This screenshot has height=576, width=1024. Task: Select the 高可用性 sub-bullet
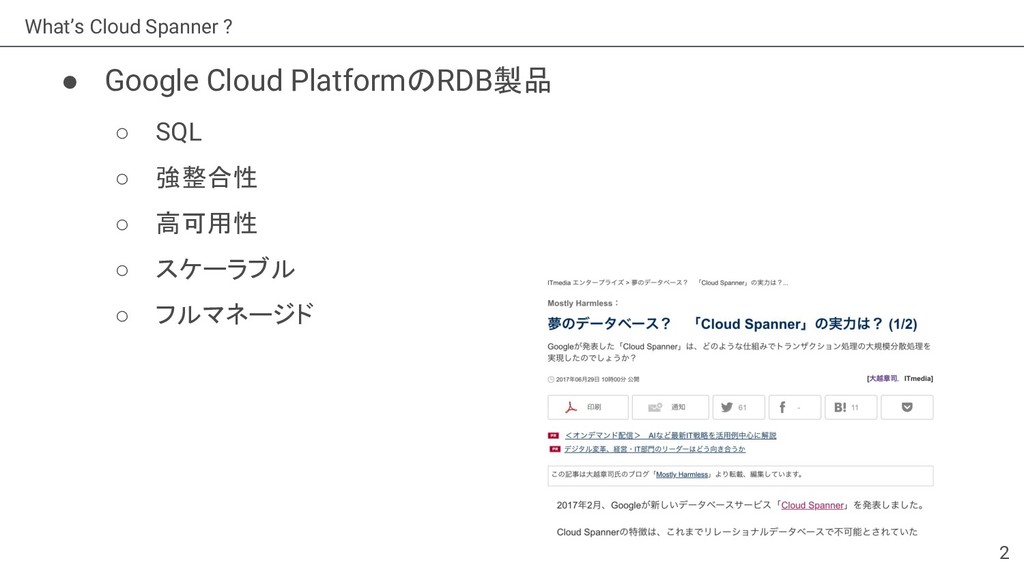click(x=206, y=223)
